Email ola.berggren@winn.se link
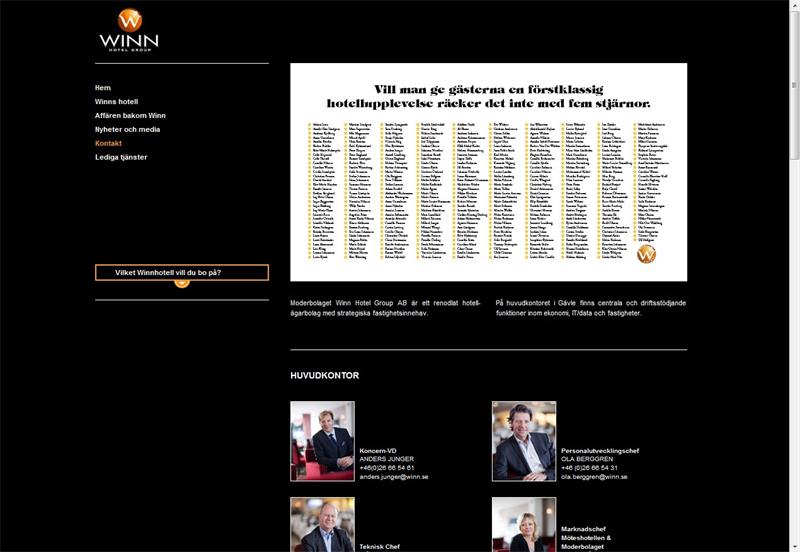The height and width of the screenshot is (552, 800). pos(594,477)
